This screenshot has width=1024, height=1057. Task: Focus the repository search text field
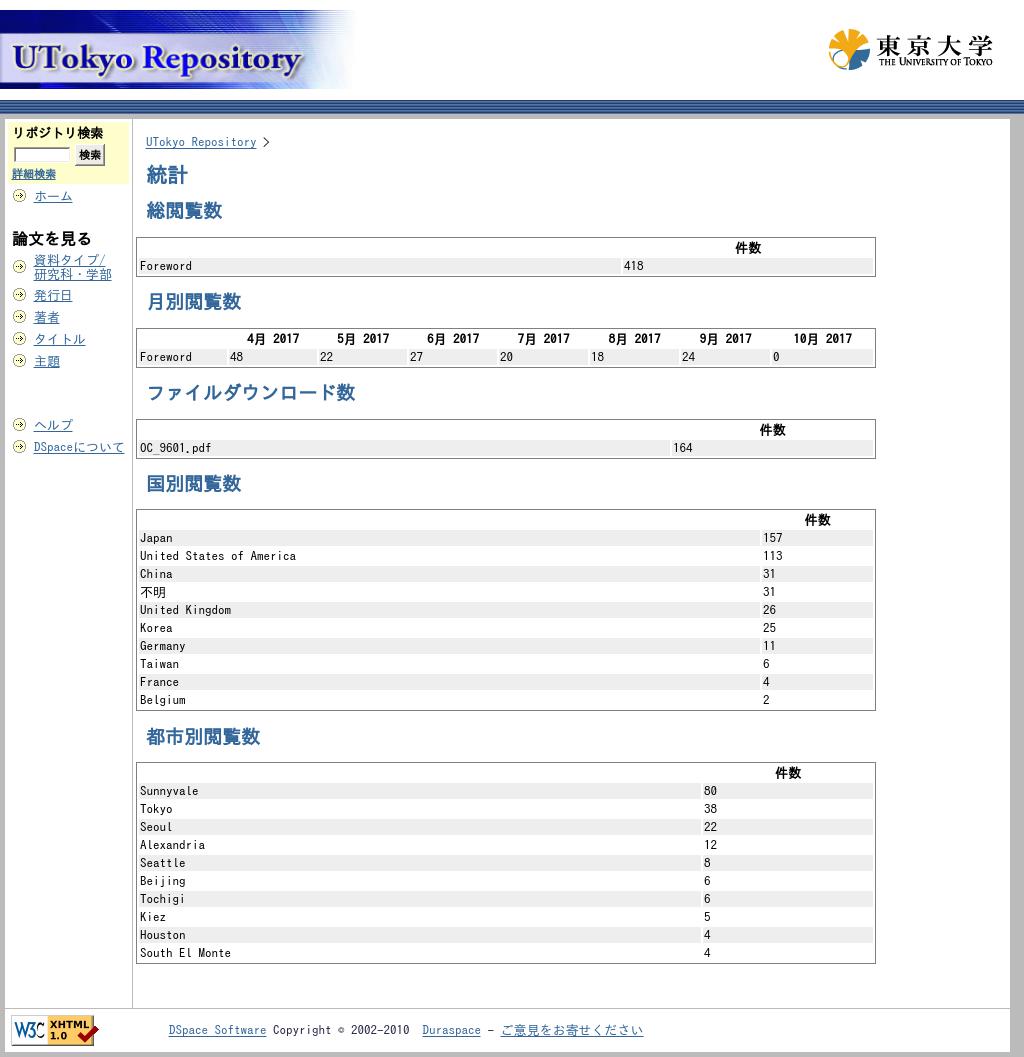point(42,155)
